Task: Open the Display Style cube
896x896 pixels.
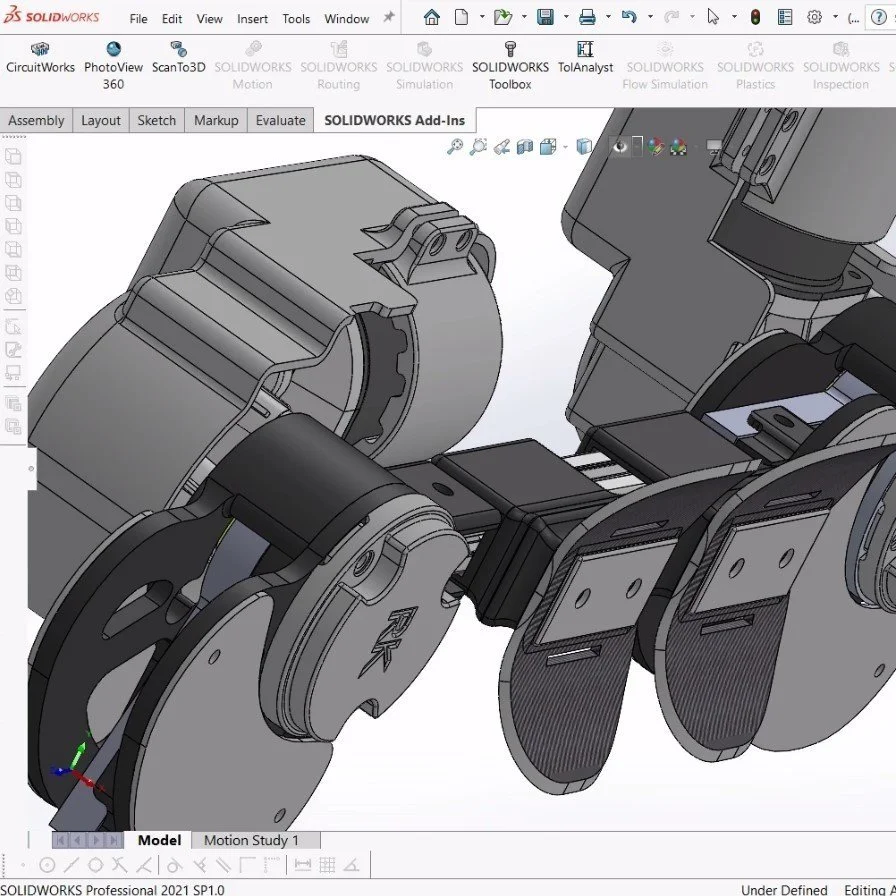Action: click(584, 147)
